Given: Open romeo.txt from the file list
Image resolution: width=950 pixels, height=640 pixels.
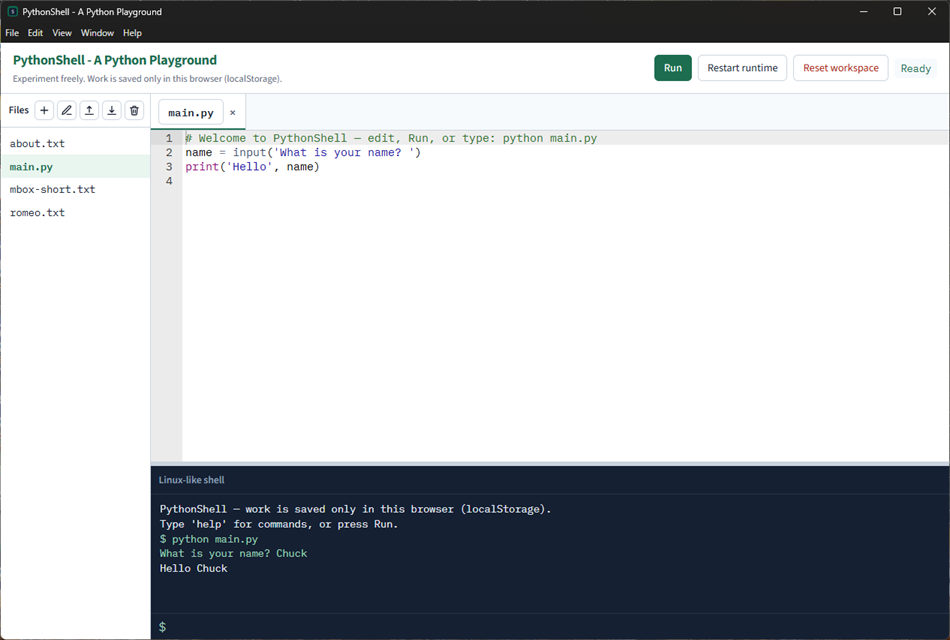Looking at the screenshot, I should (x=75, y=213).
